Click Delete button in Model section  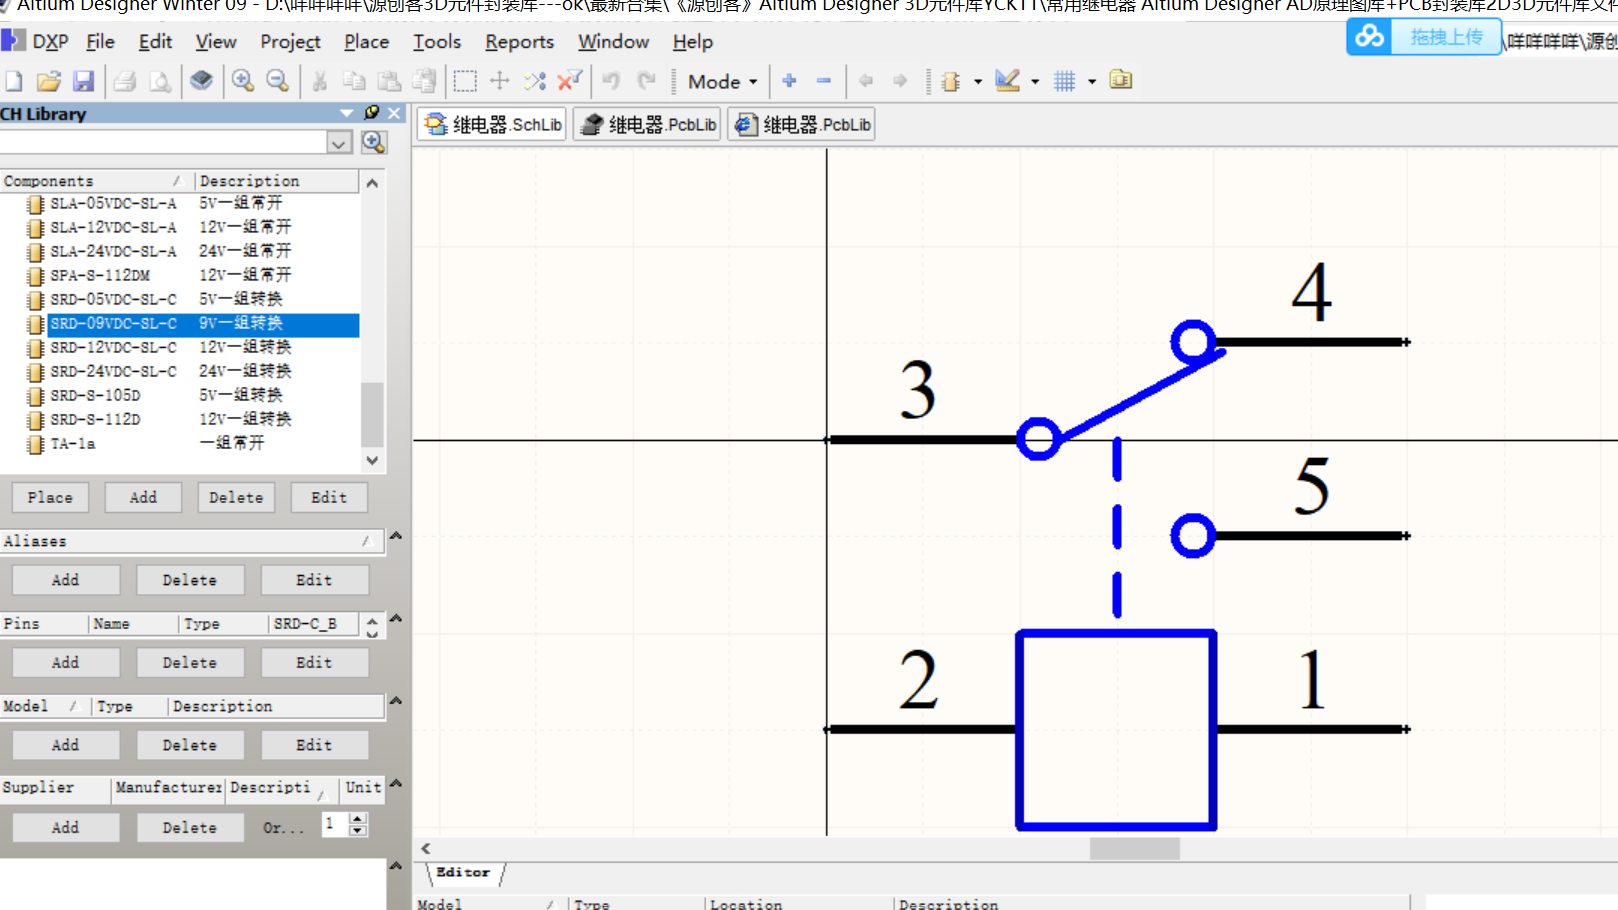coord(190,745)
